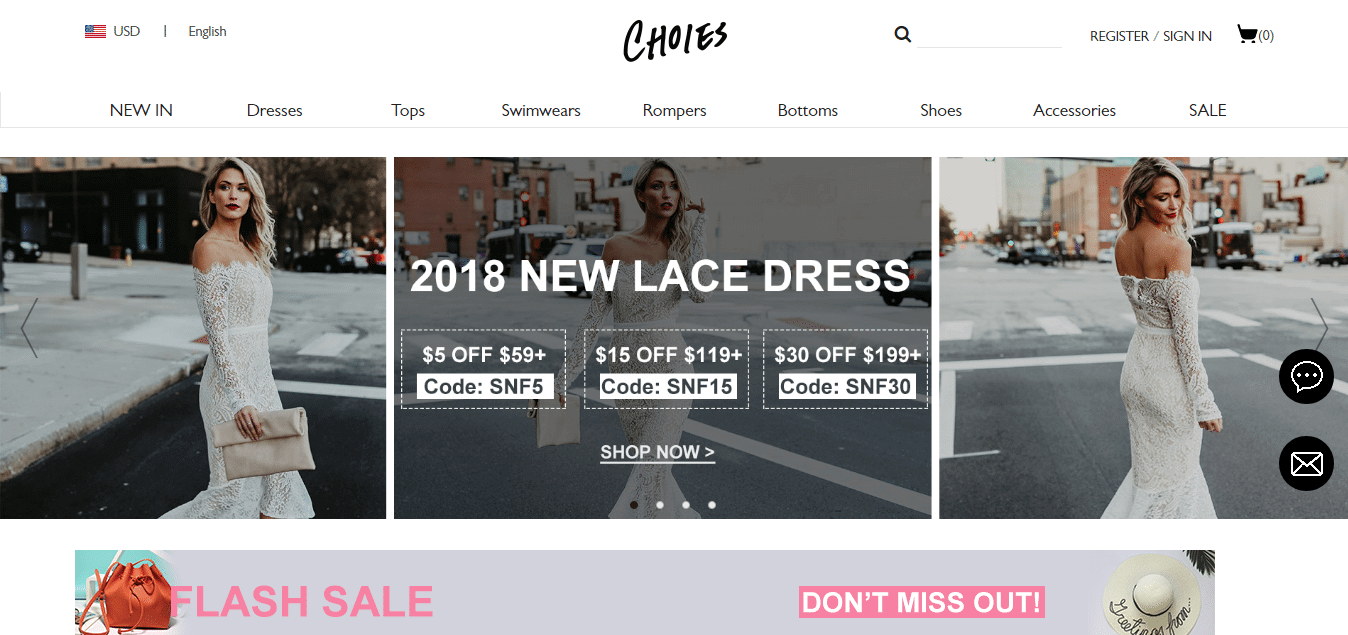Open the shopping cart icon

pyautogui.click(x=1247, y=35)
